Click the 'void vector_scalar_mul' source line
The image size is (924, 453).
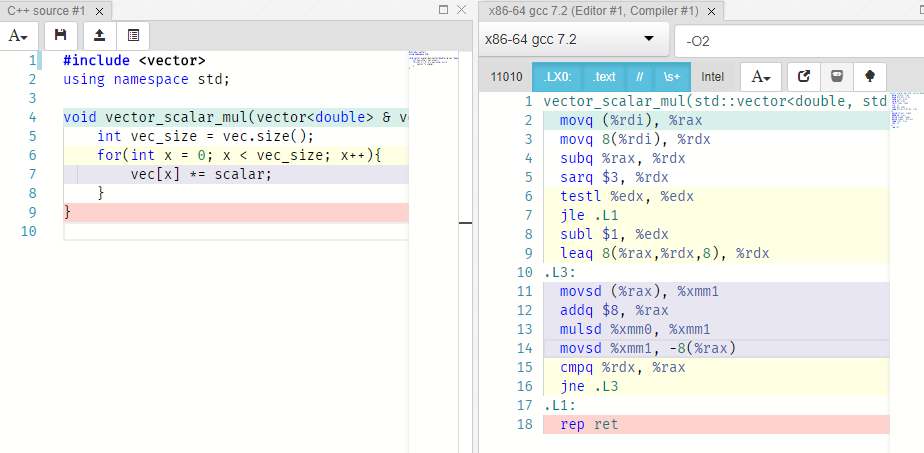point(236,117)
